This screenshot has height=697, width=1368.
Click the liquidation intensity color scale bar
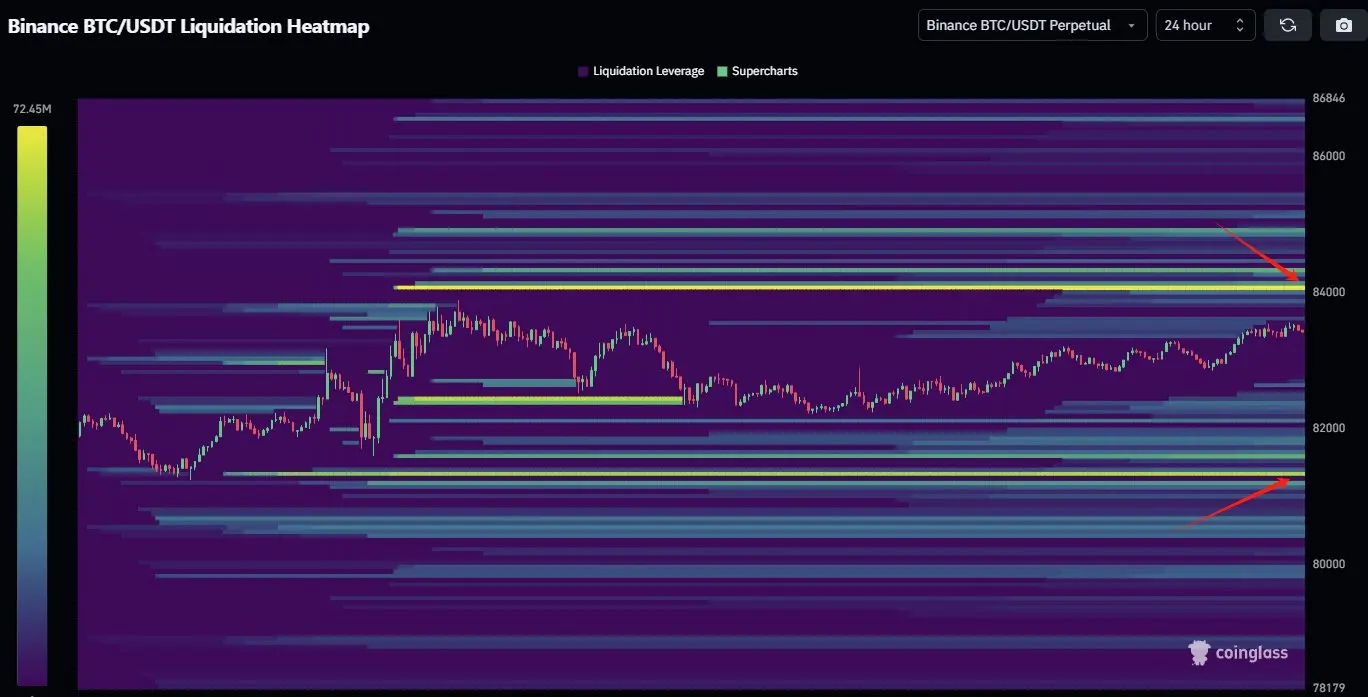(32, 405)
